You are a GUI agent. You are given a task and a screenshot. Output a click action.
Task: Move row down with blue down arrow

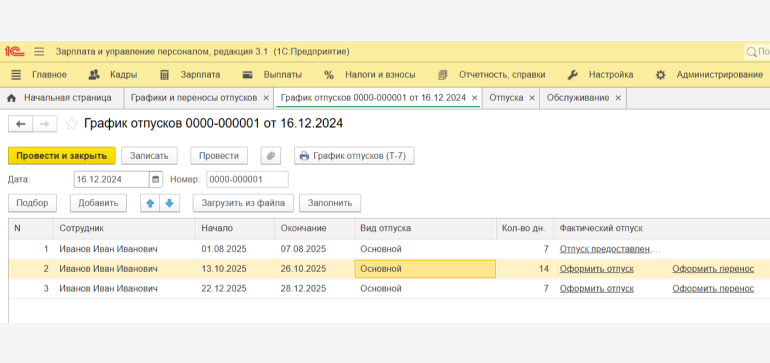tap(170, 203)
